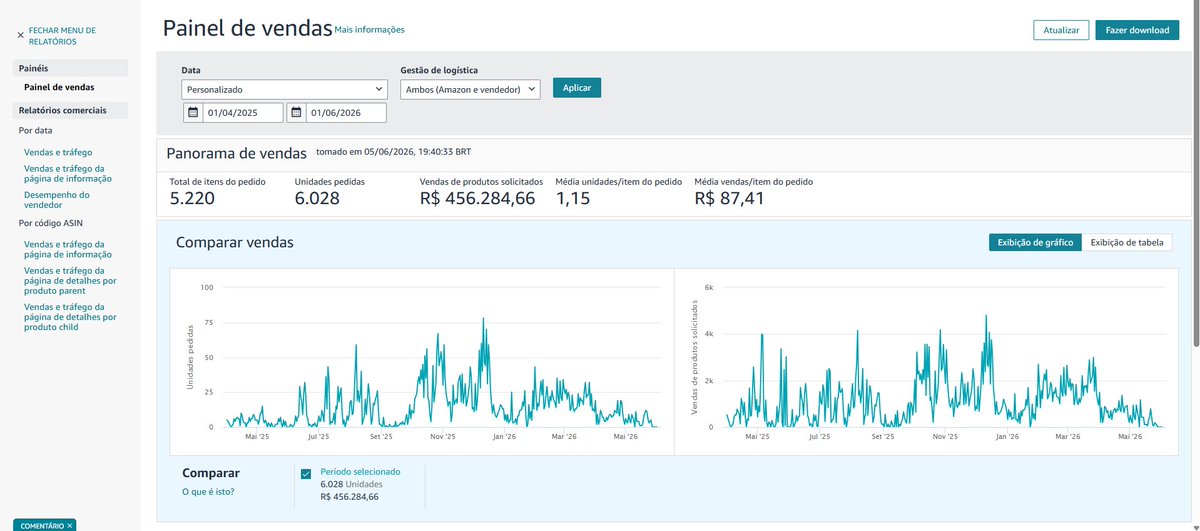This screenshot has height=531, width=1200.
Task: Click the end date field 01/06/2026
Action: click(347, 113)
